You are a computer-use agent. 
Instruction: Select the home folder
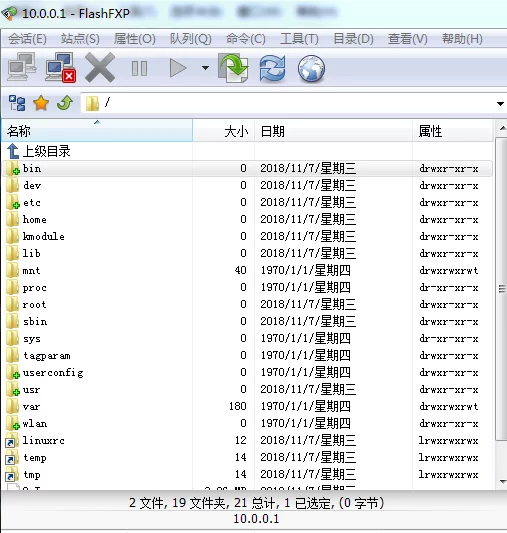point(247,219)
